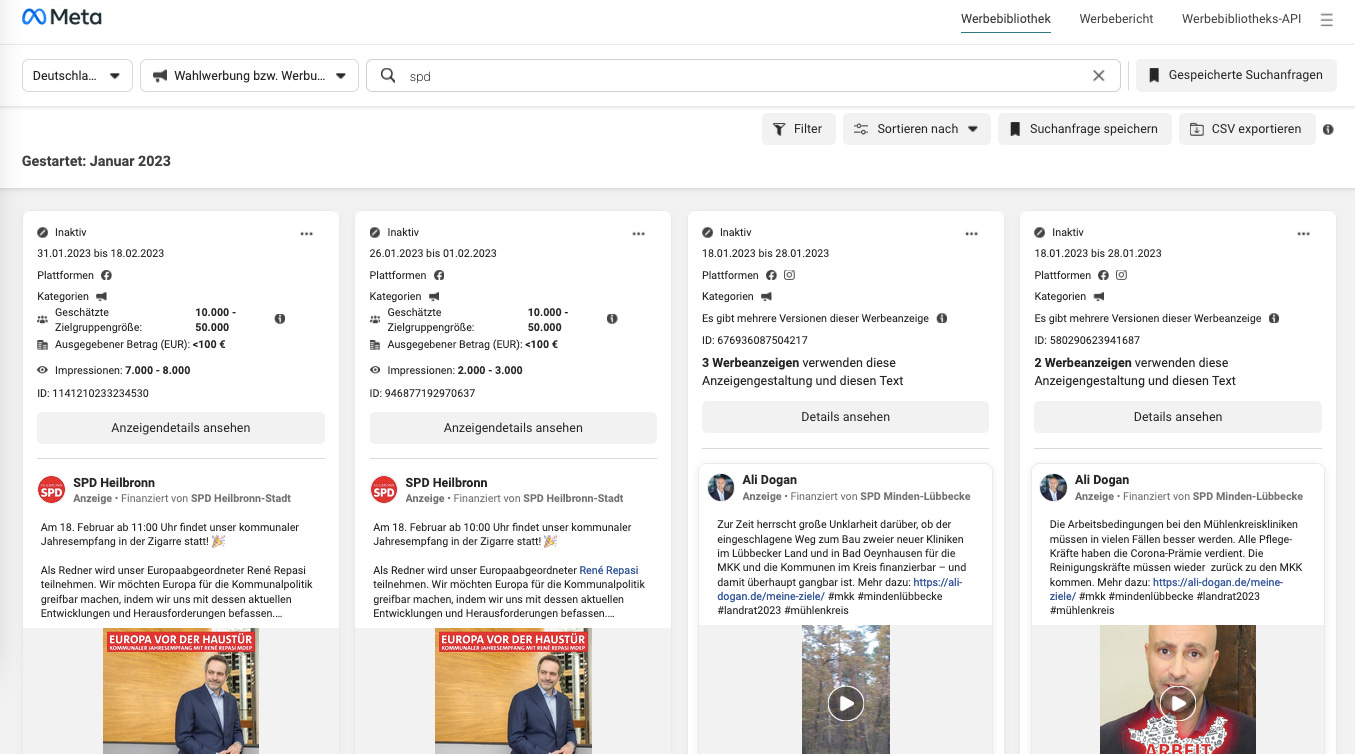Click Details ansehen for ad ID 580290623941687
This screenshot has width=1355, height=754.
tap(1178, 417)
